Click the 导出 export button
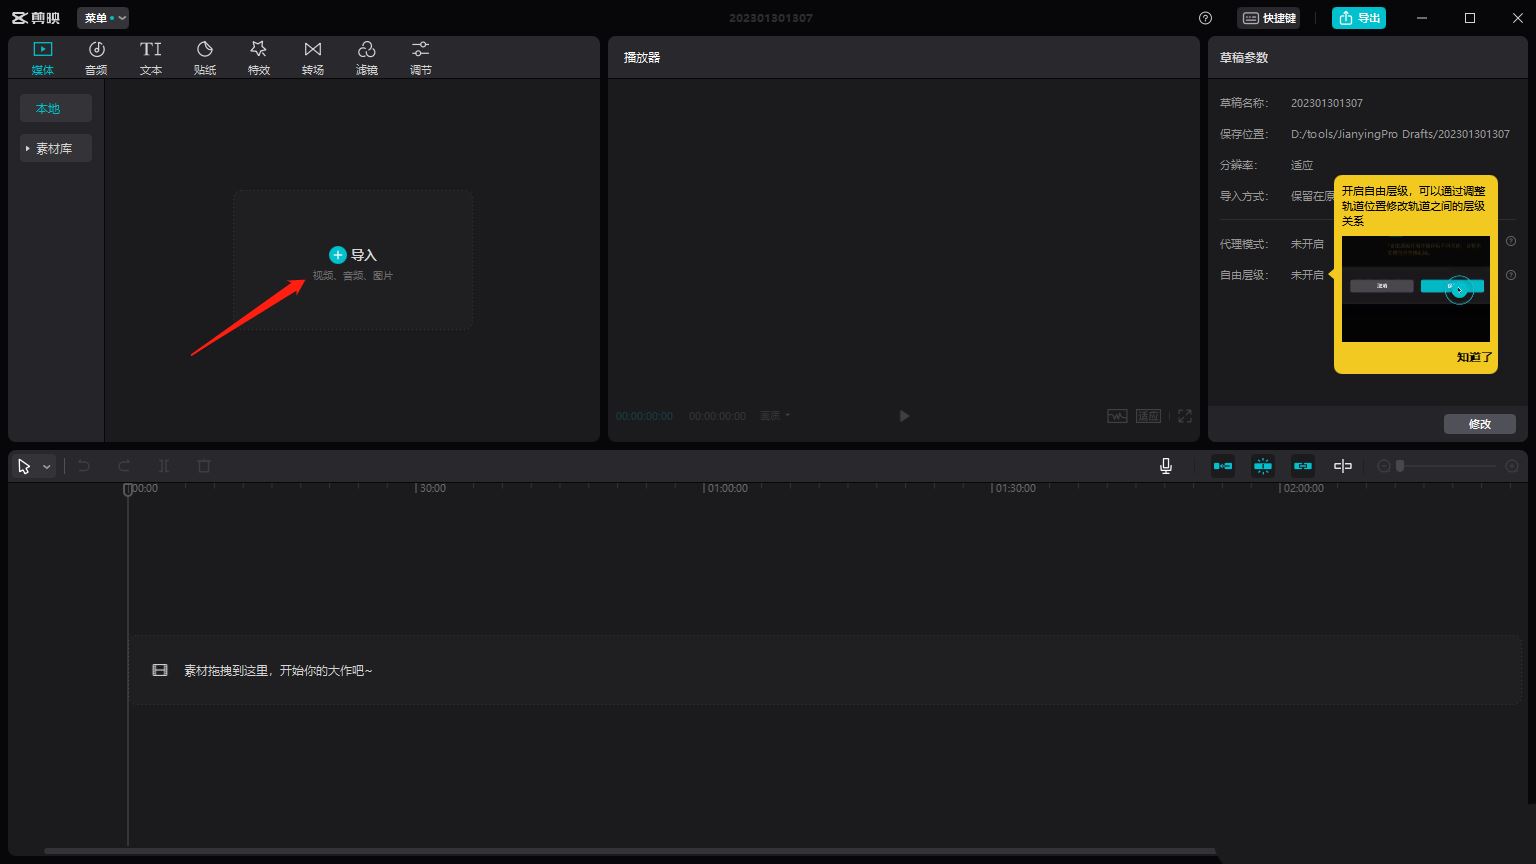This screenshot has height=864, width=1536. click(x=1358, y=18)
